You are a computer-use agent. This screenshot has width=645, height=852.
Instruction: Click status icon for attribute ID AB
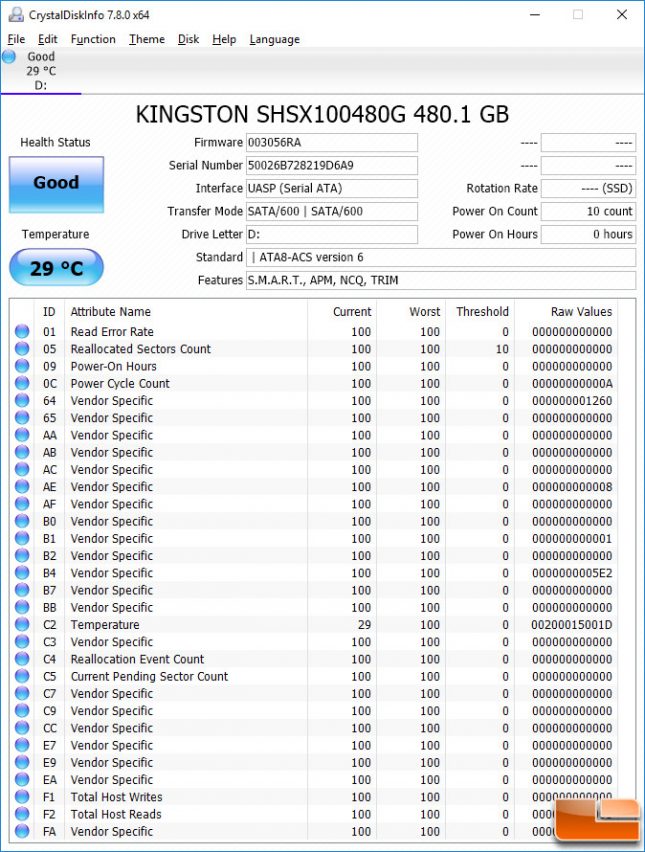[x=22, y=452]
